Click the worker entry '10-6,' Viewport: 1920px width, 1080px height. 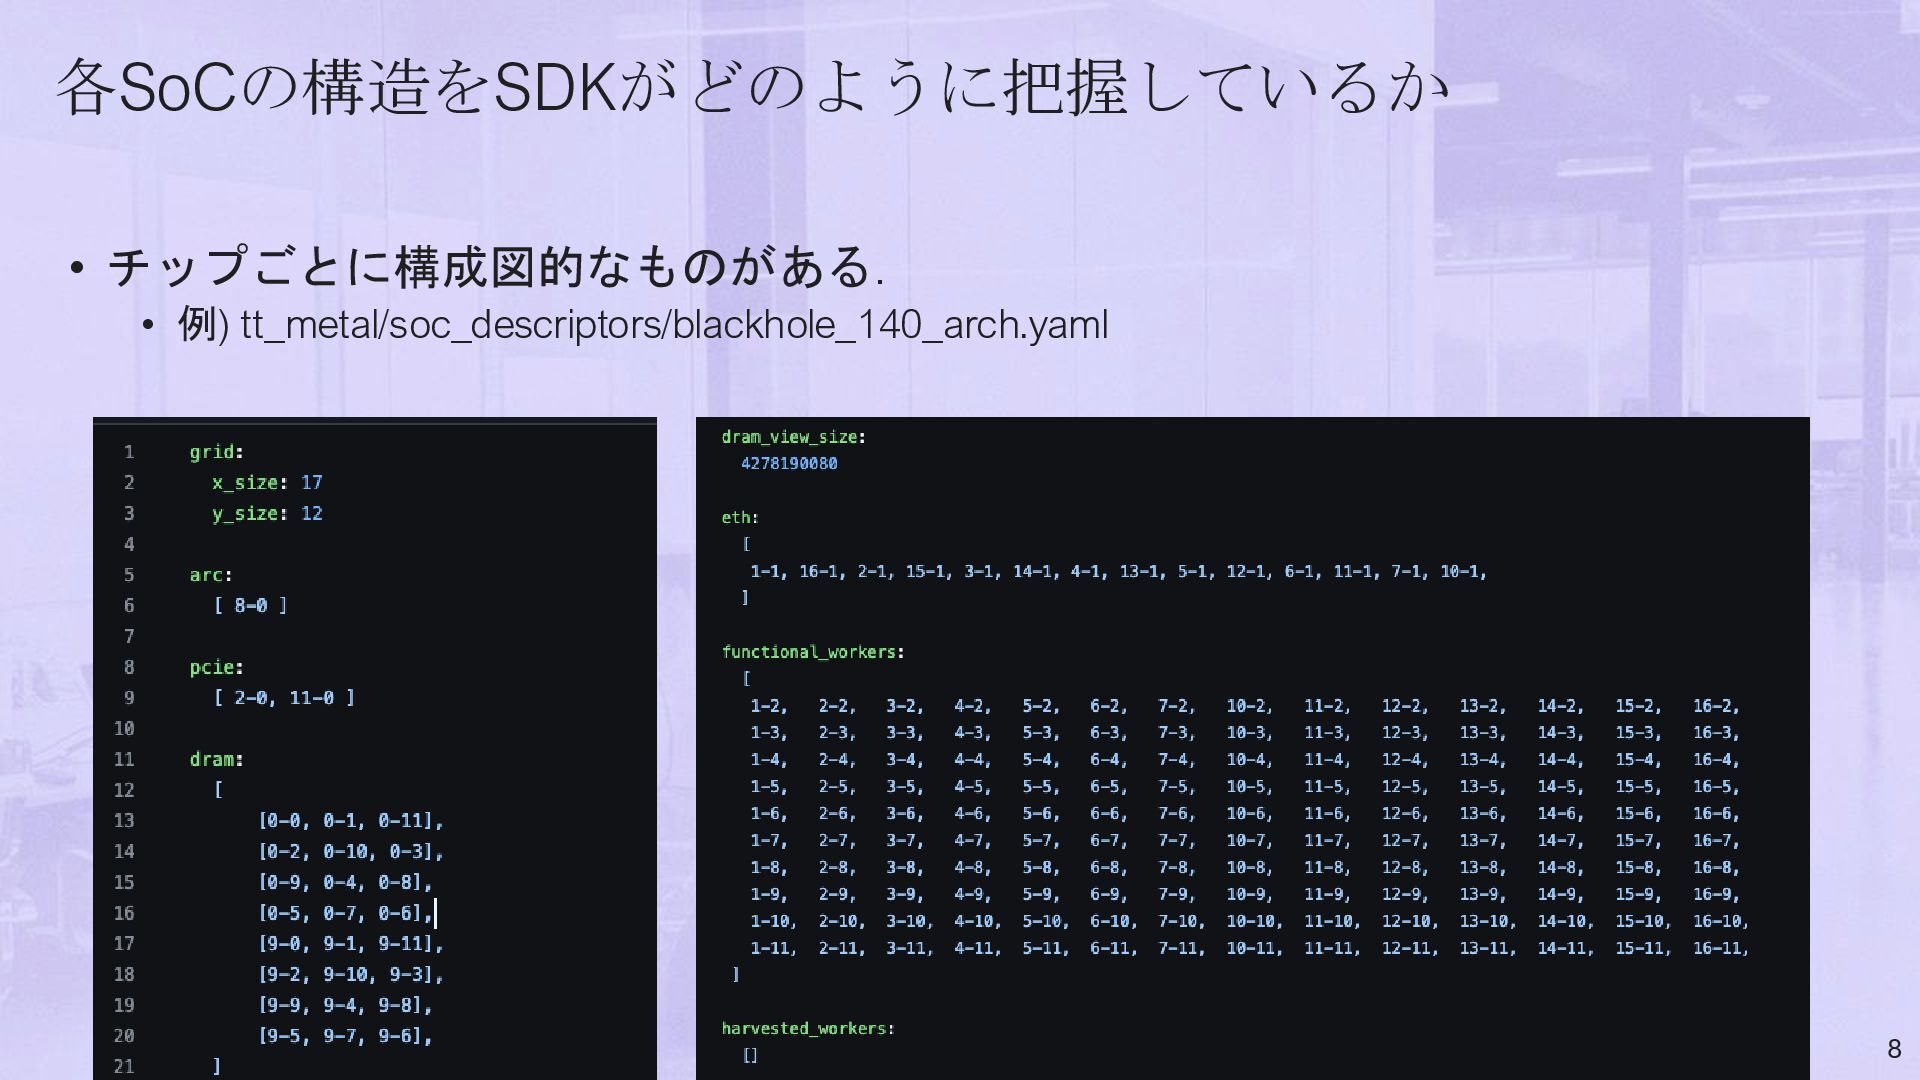click(x=1250, y=814)
